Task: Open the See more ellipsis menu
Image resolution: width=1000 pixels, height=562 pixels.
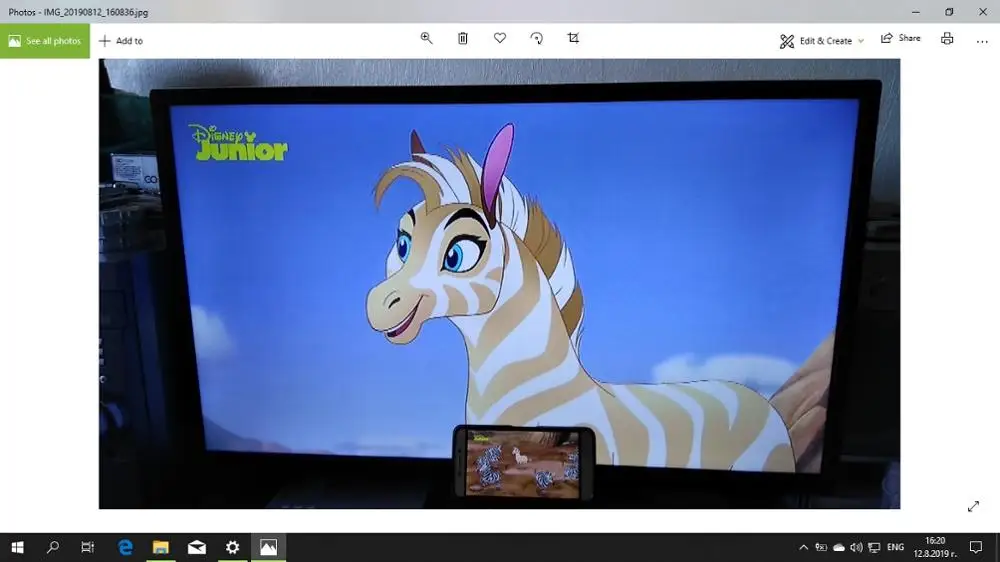Action: [982, 41]
